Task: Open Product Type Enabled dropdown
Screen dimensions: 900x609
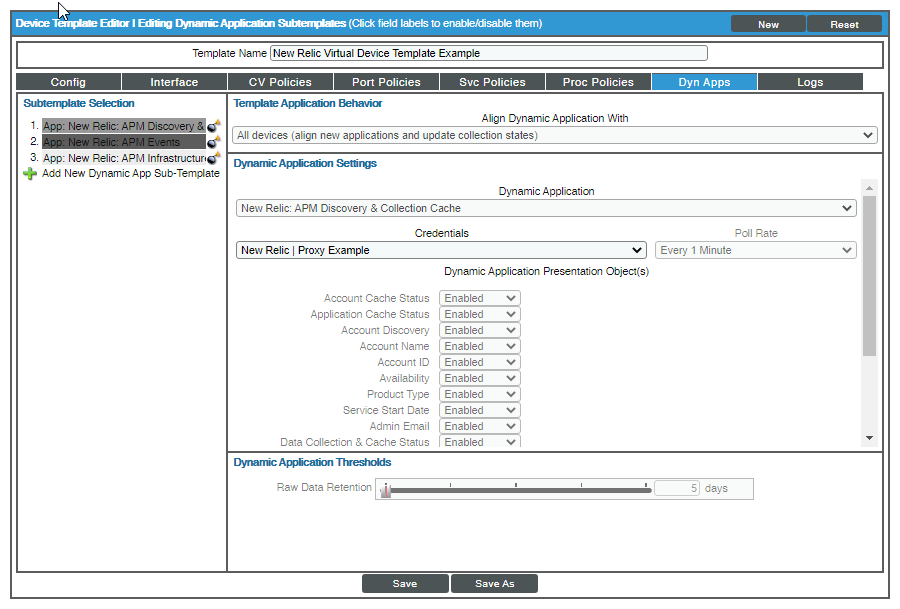Action: pyautogui.click(x=479, y=394)
